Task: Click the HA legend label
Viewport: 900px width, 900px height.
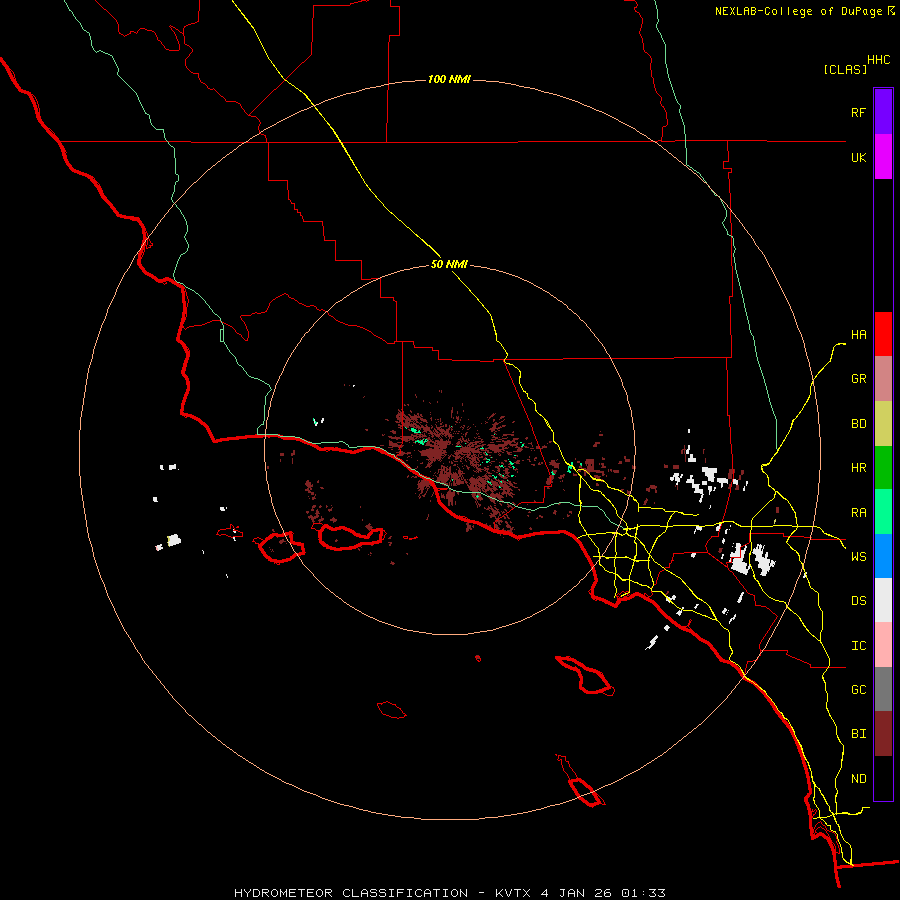Action: click(x=858, y=335)
